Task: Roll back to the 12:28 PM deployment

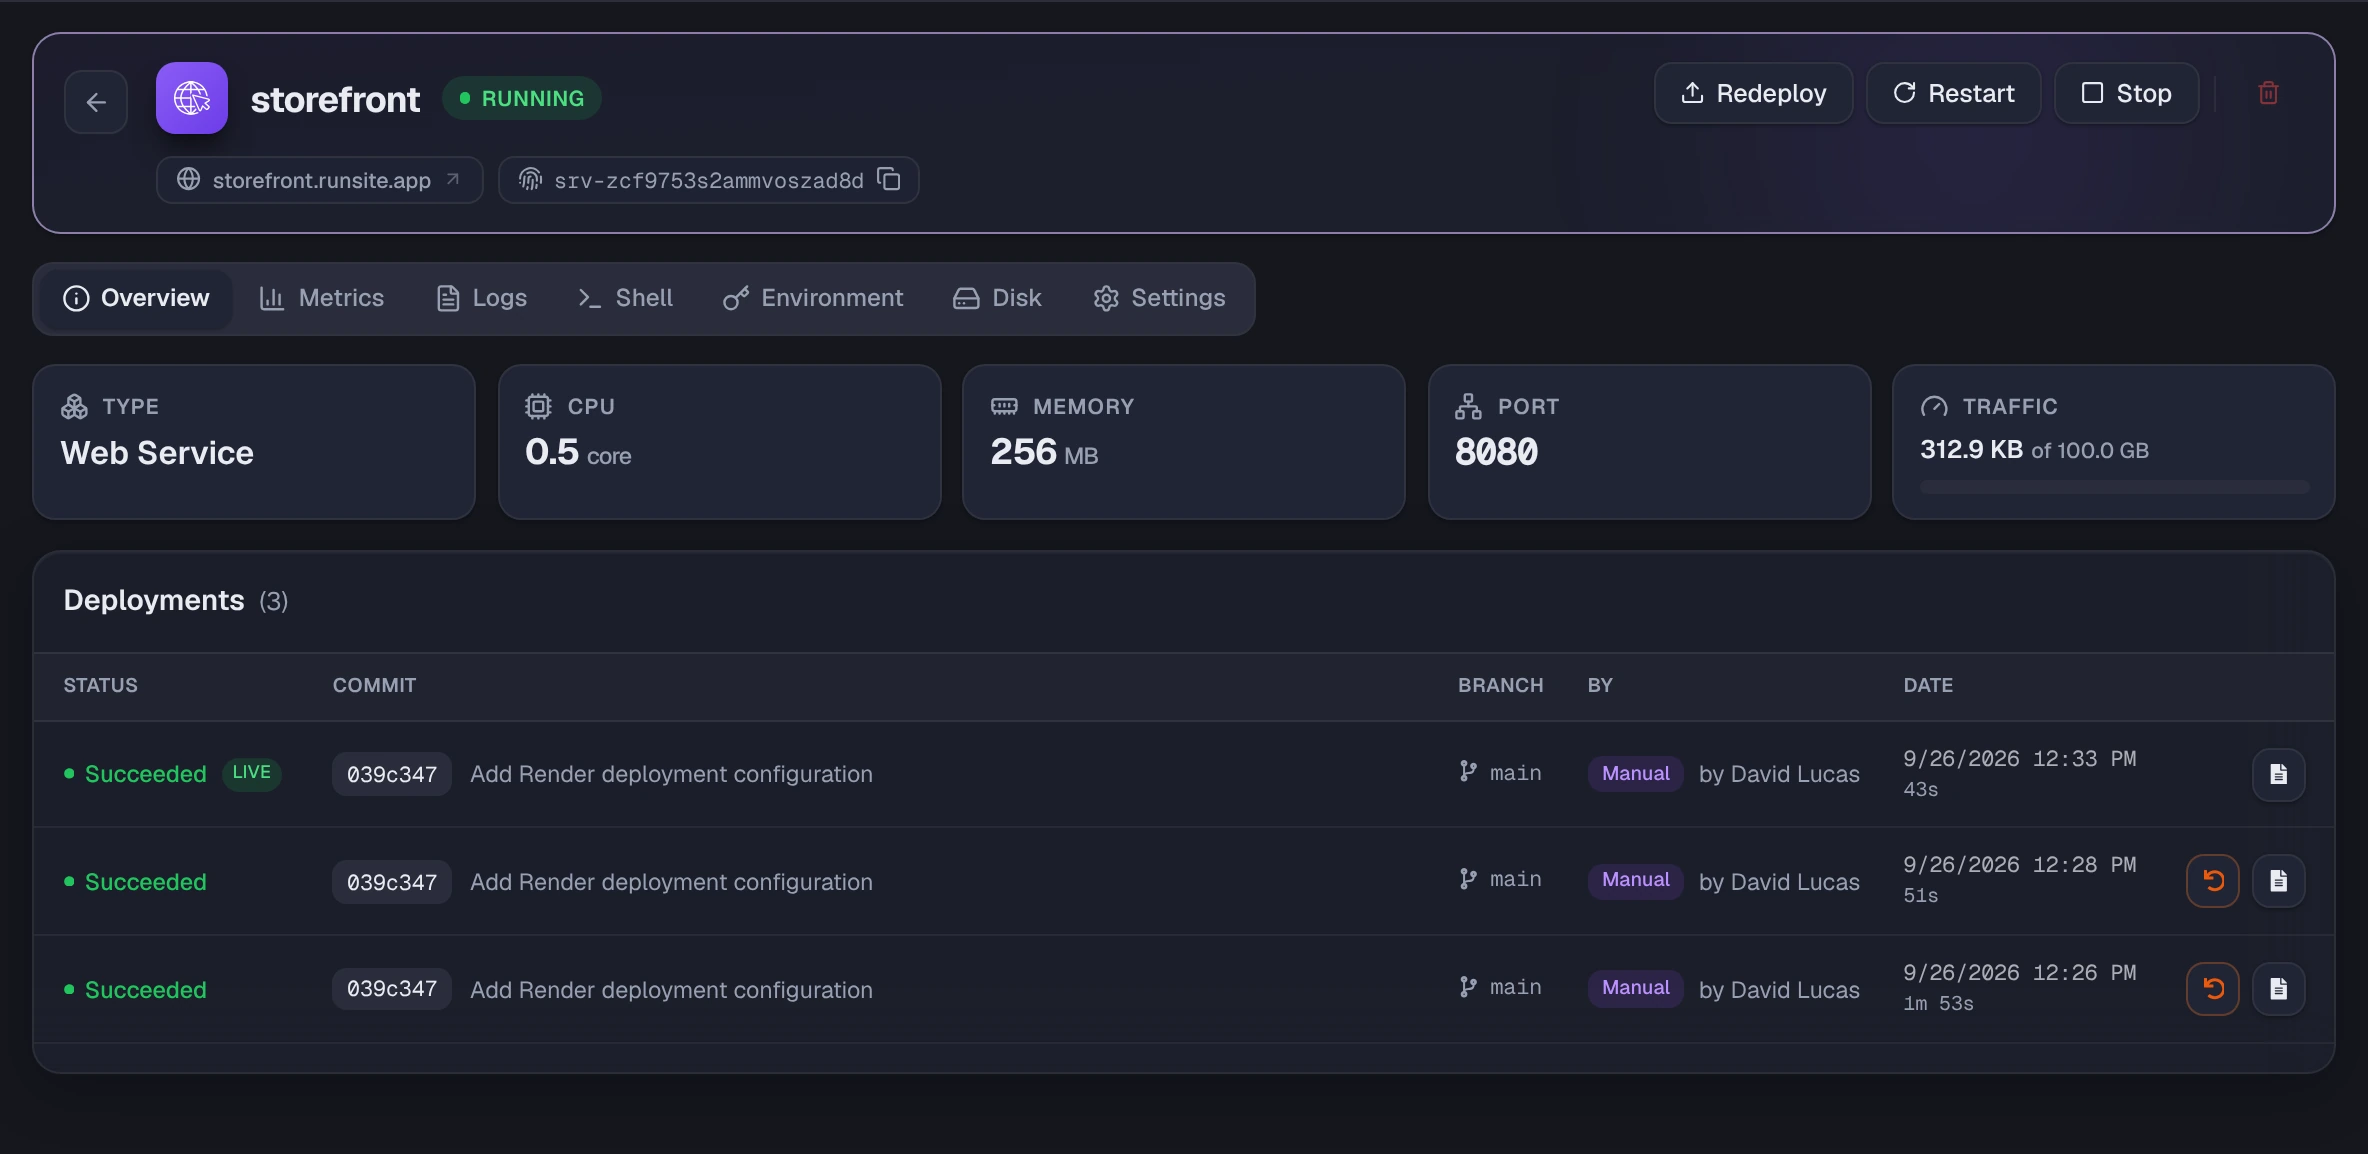Action: [x=2213, y=881]
